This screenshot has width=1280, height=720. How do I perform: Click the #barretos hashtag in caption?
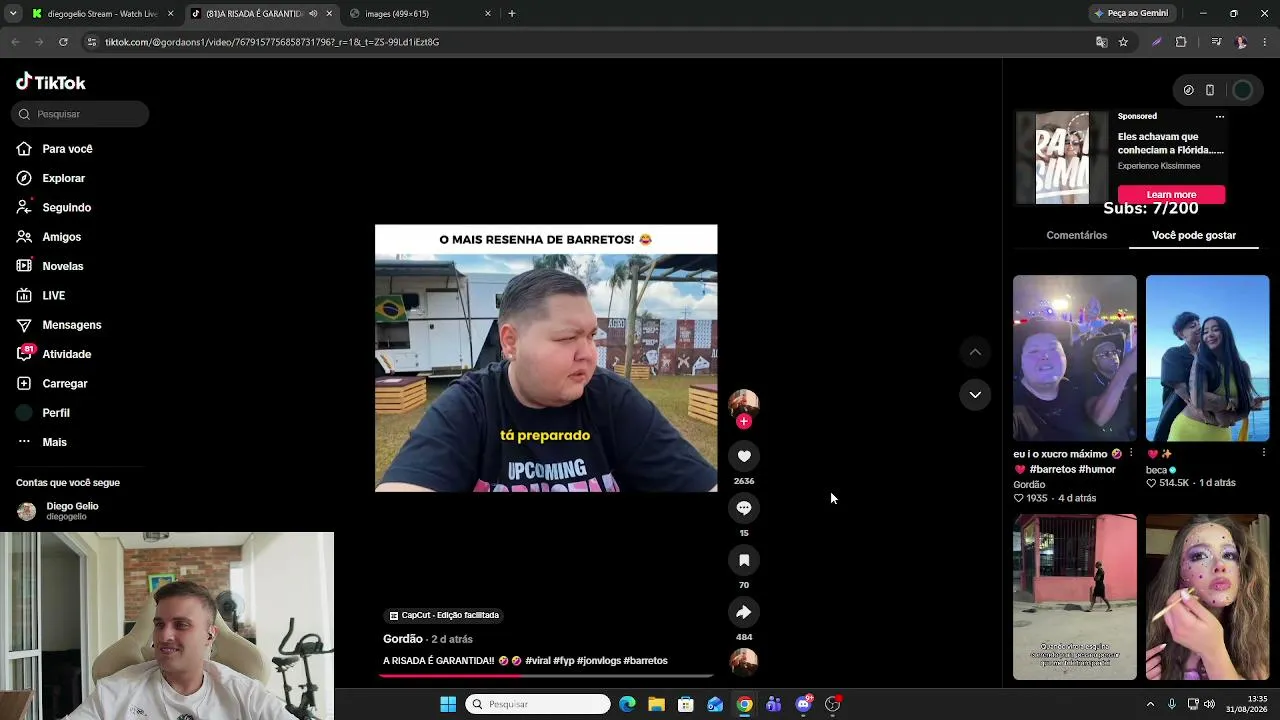pyautogui.click(x=645, y=661)
